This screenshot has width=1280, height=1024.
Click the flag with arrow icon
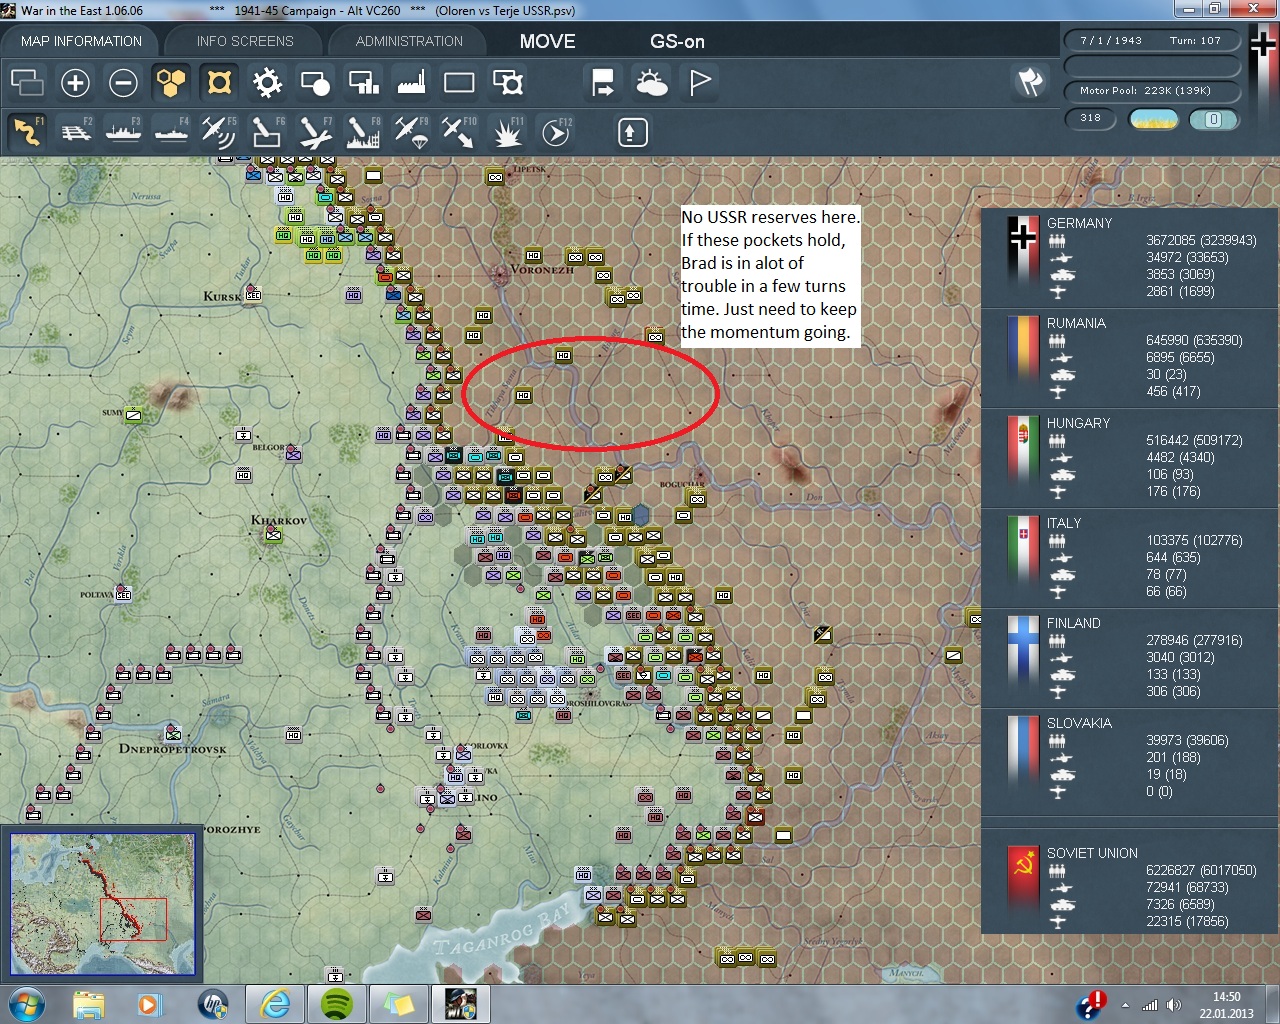coord(603,83)
